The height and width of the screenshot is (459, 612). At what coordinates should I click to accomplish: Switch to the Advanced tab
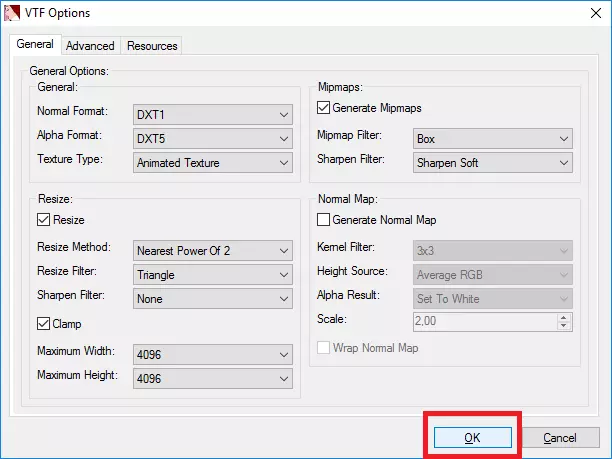90,46
